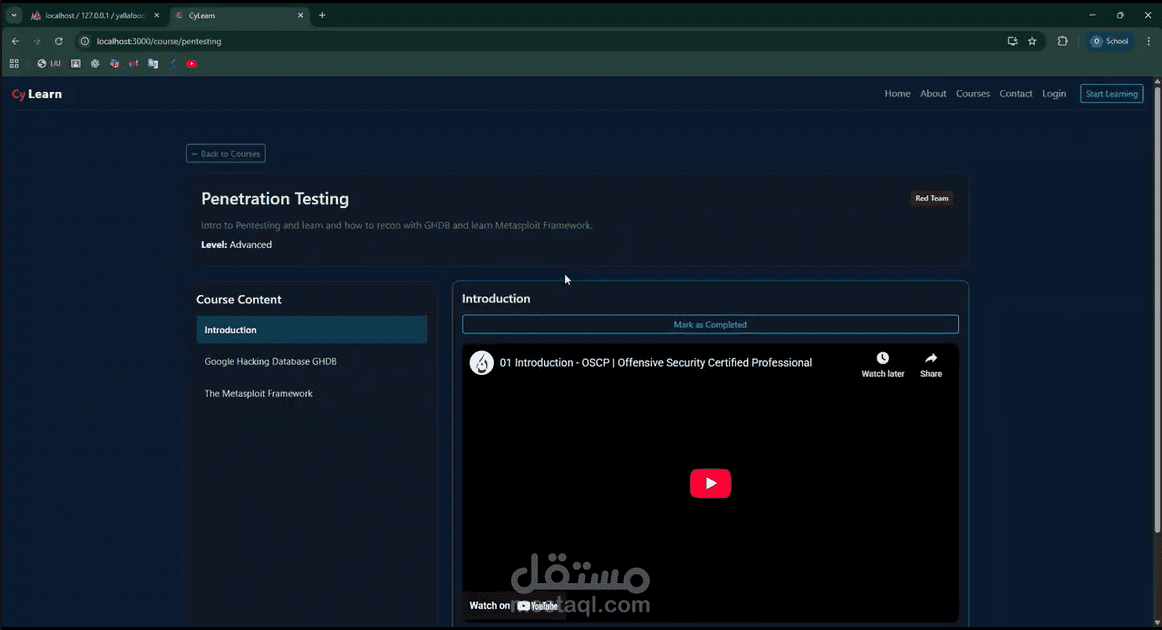The image size is (1162, 630).
Task: Click the install app icon in address bar
Action: pos(1012,42)
